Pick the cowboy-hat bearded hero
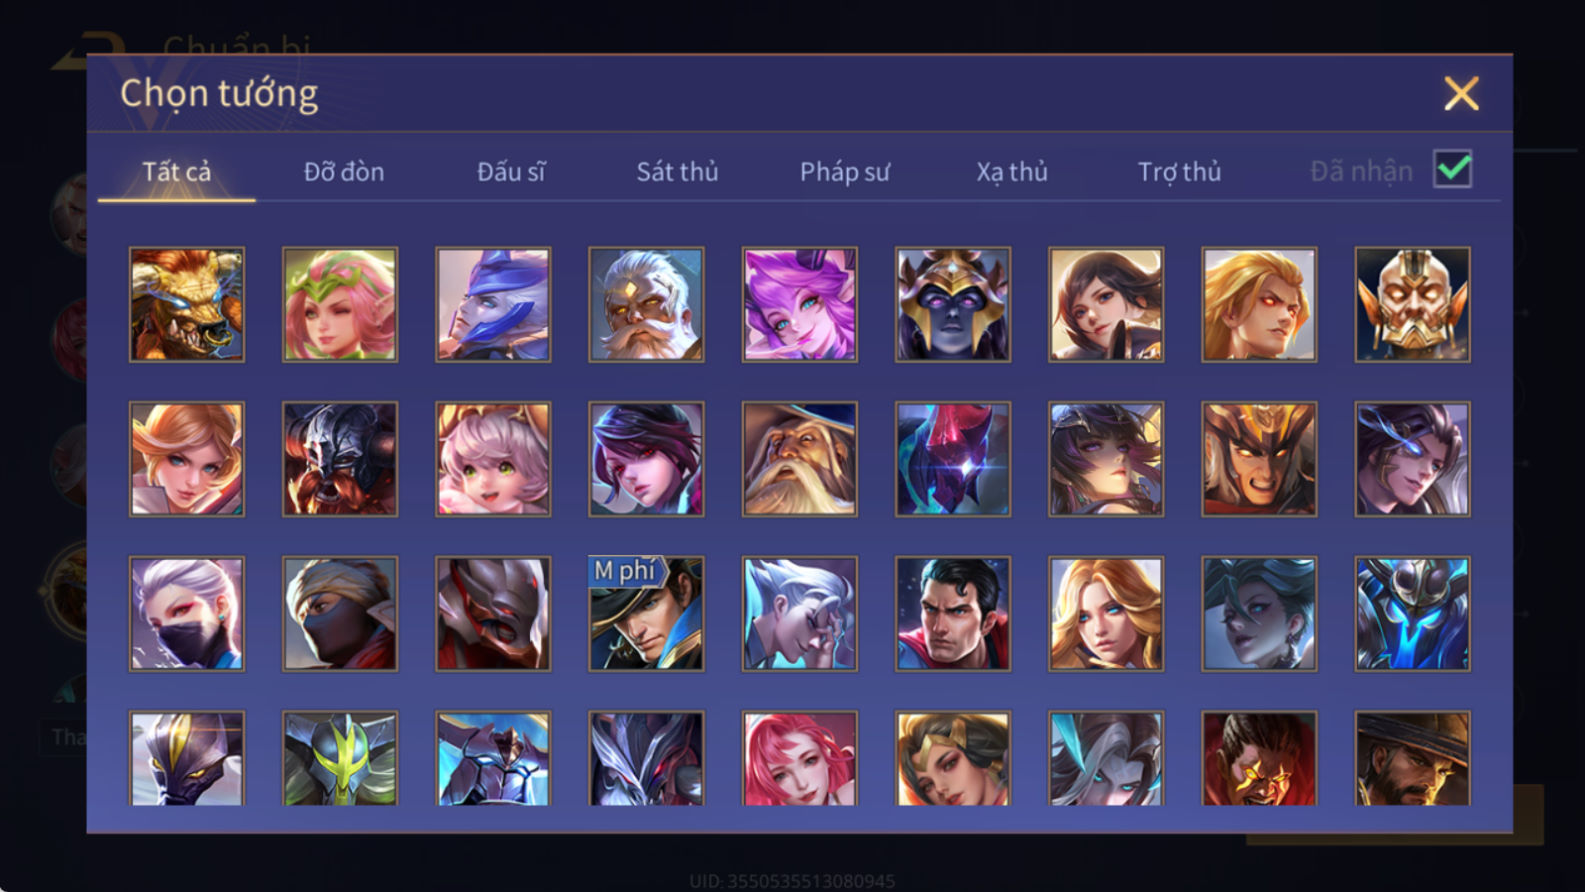This screenshot has width=1585, height=892. click(1412, 758)
